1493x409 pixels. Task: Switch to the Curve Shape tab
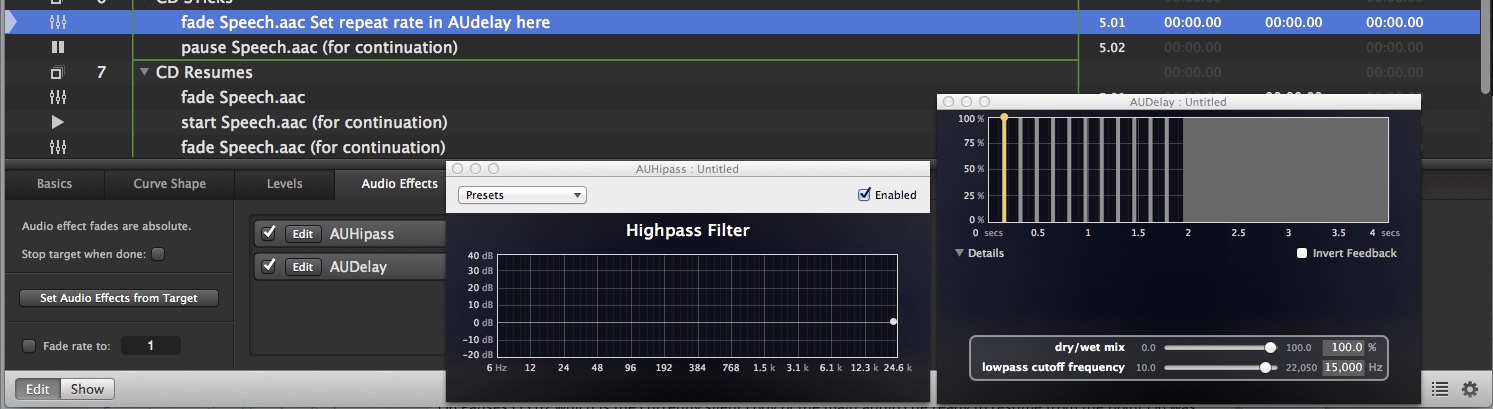(169, 184)
